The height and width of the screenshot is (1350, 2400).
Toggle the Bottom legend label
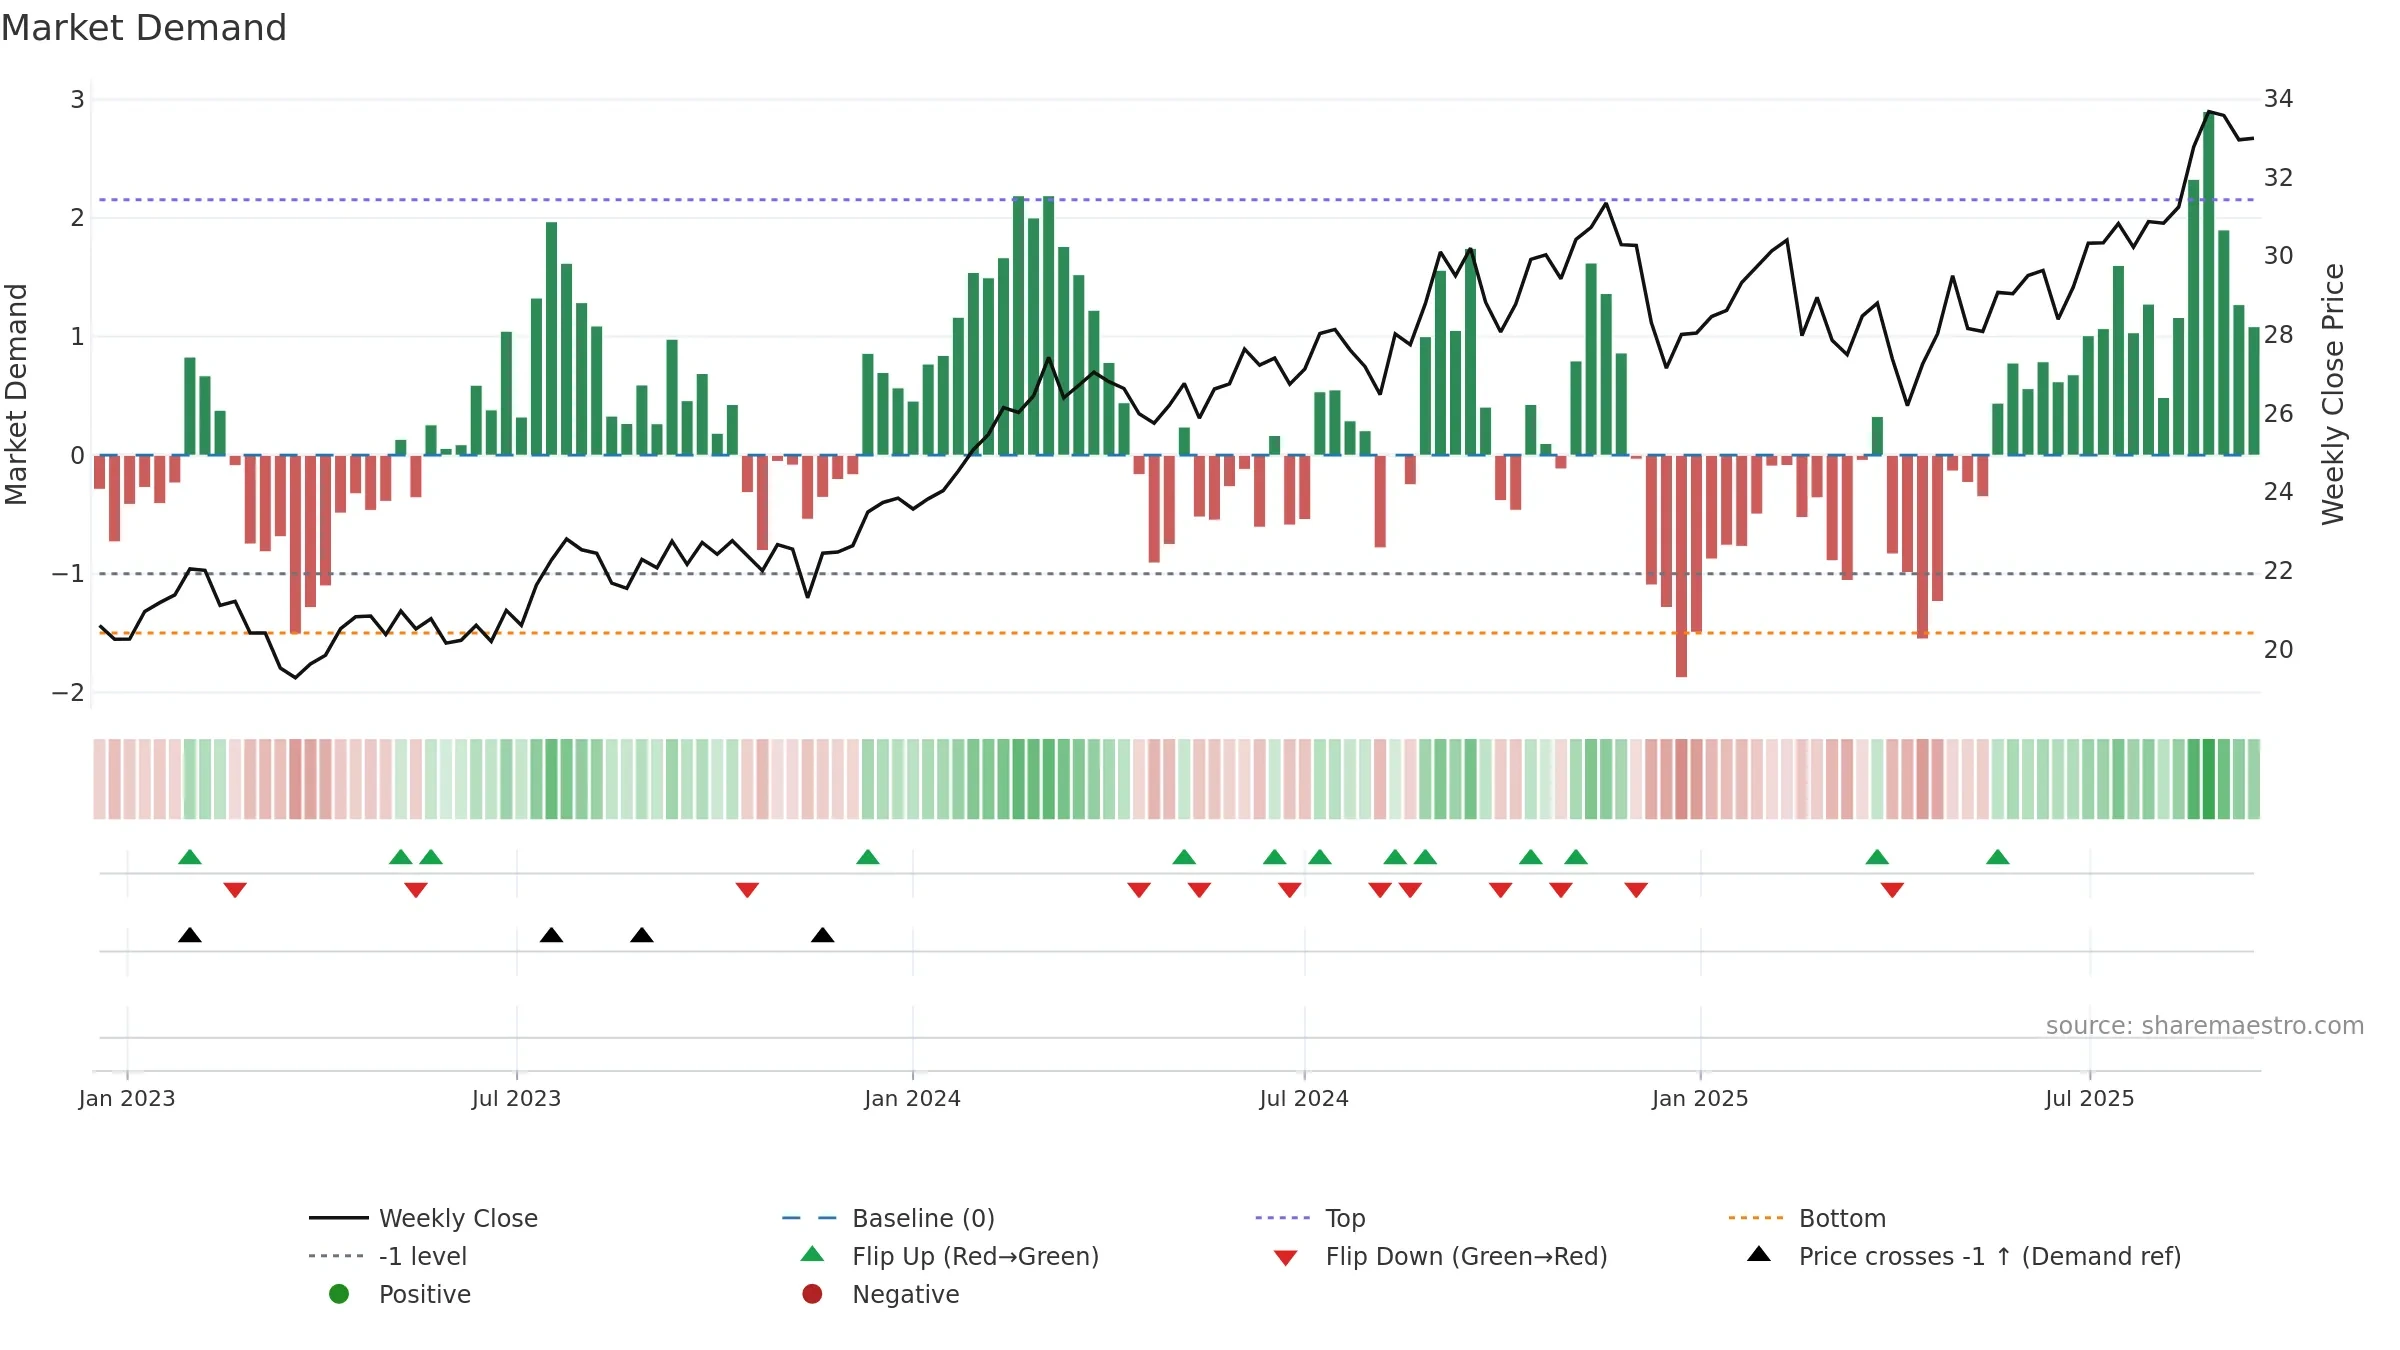click(1842, 1218)
